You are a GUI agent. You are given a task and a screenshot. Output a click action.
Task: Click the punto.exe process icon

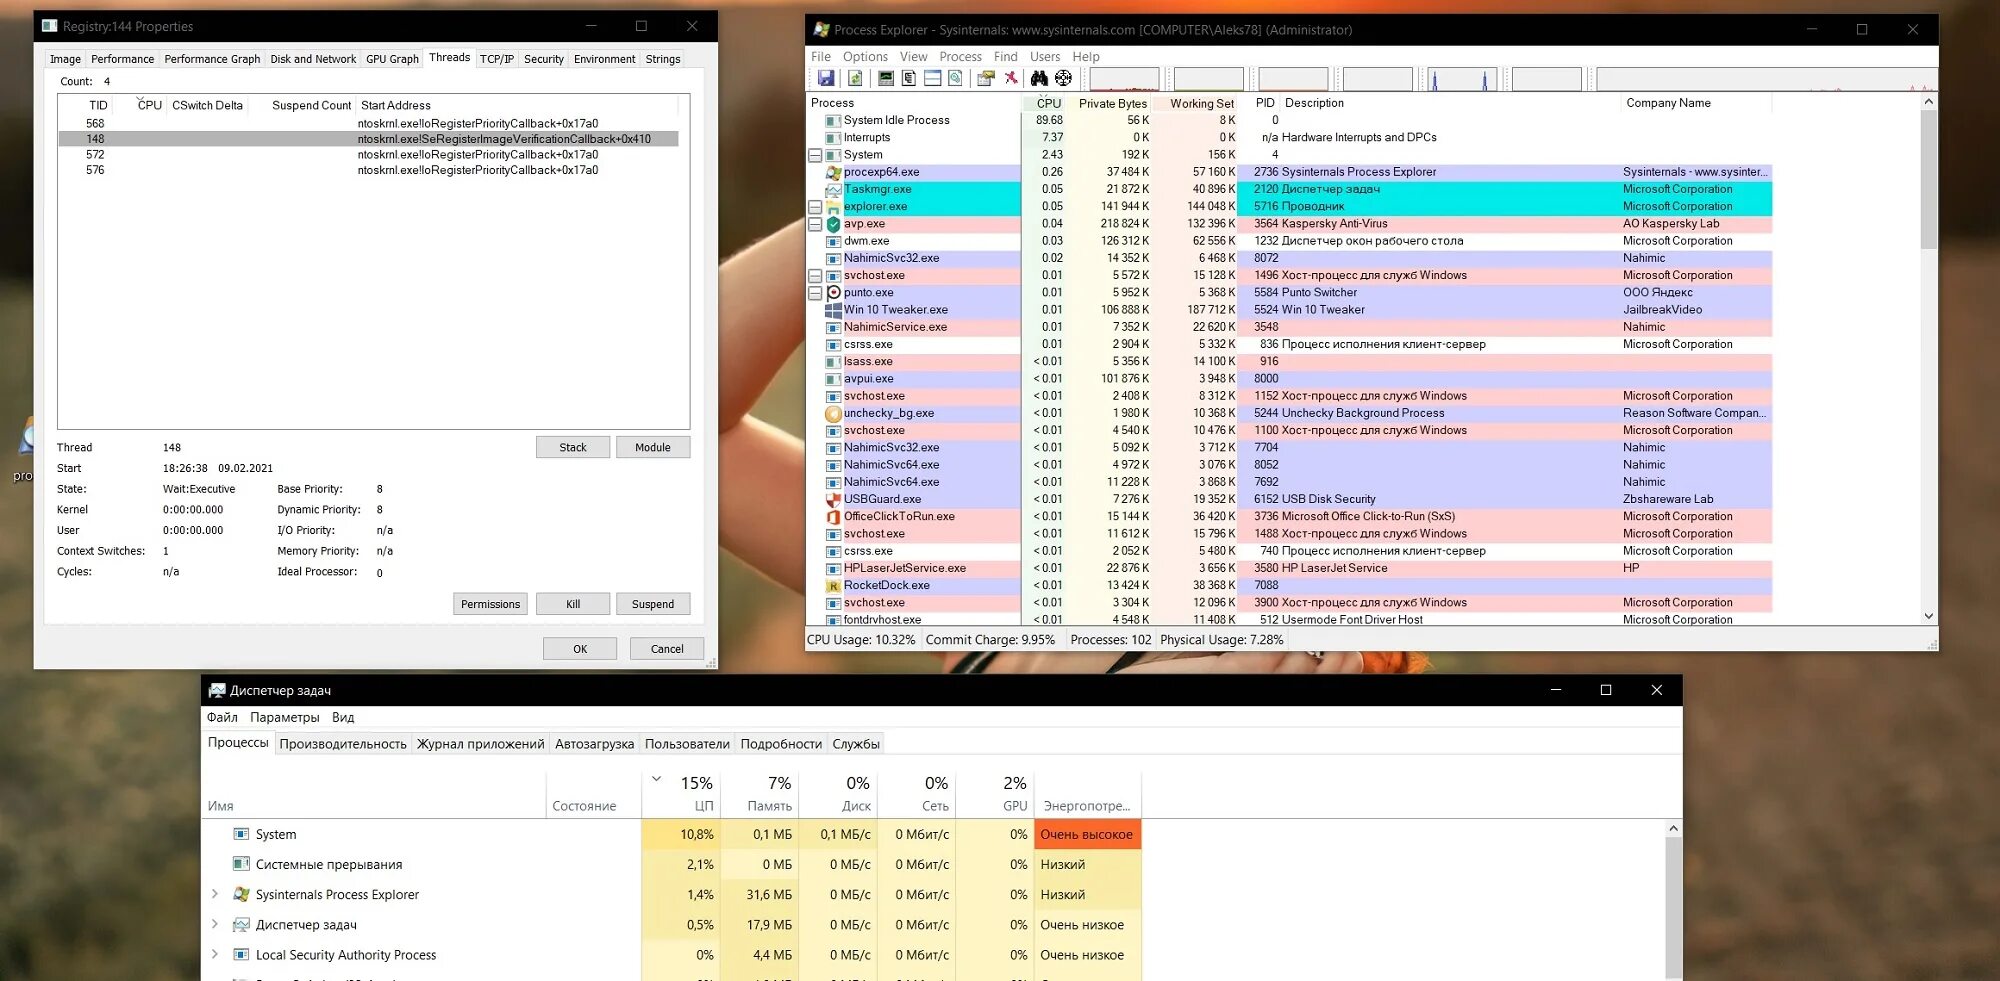point(833,293)
